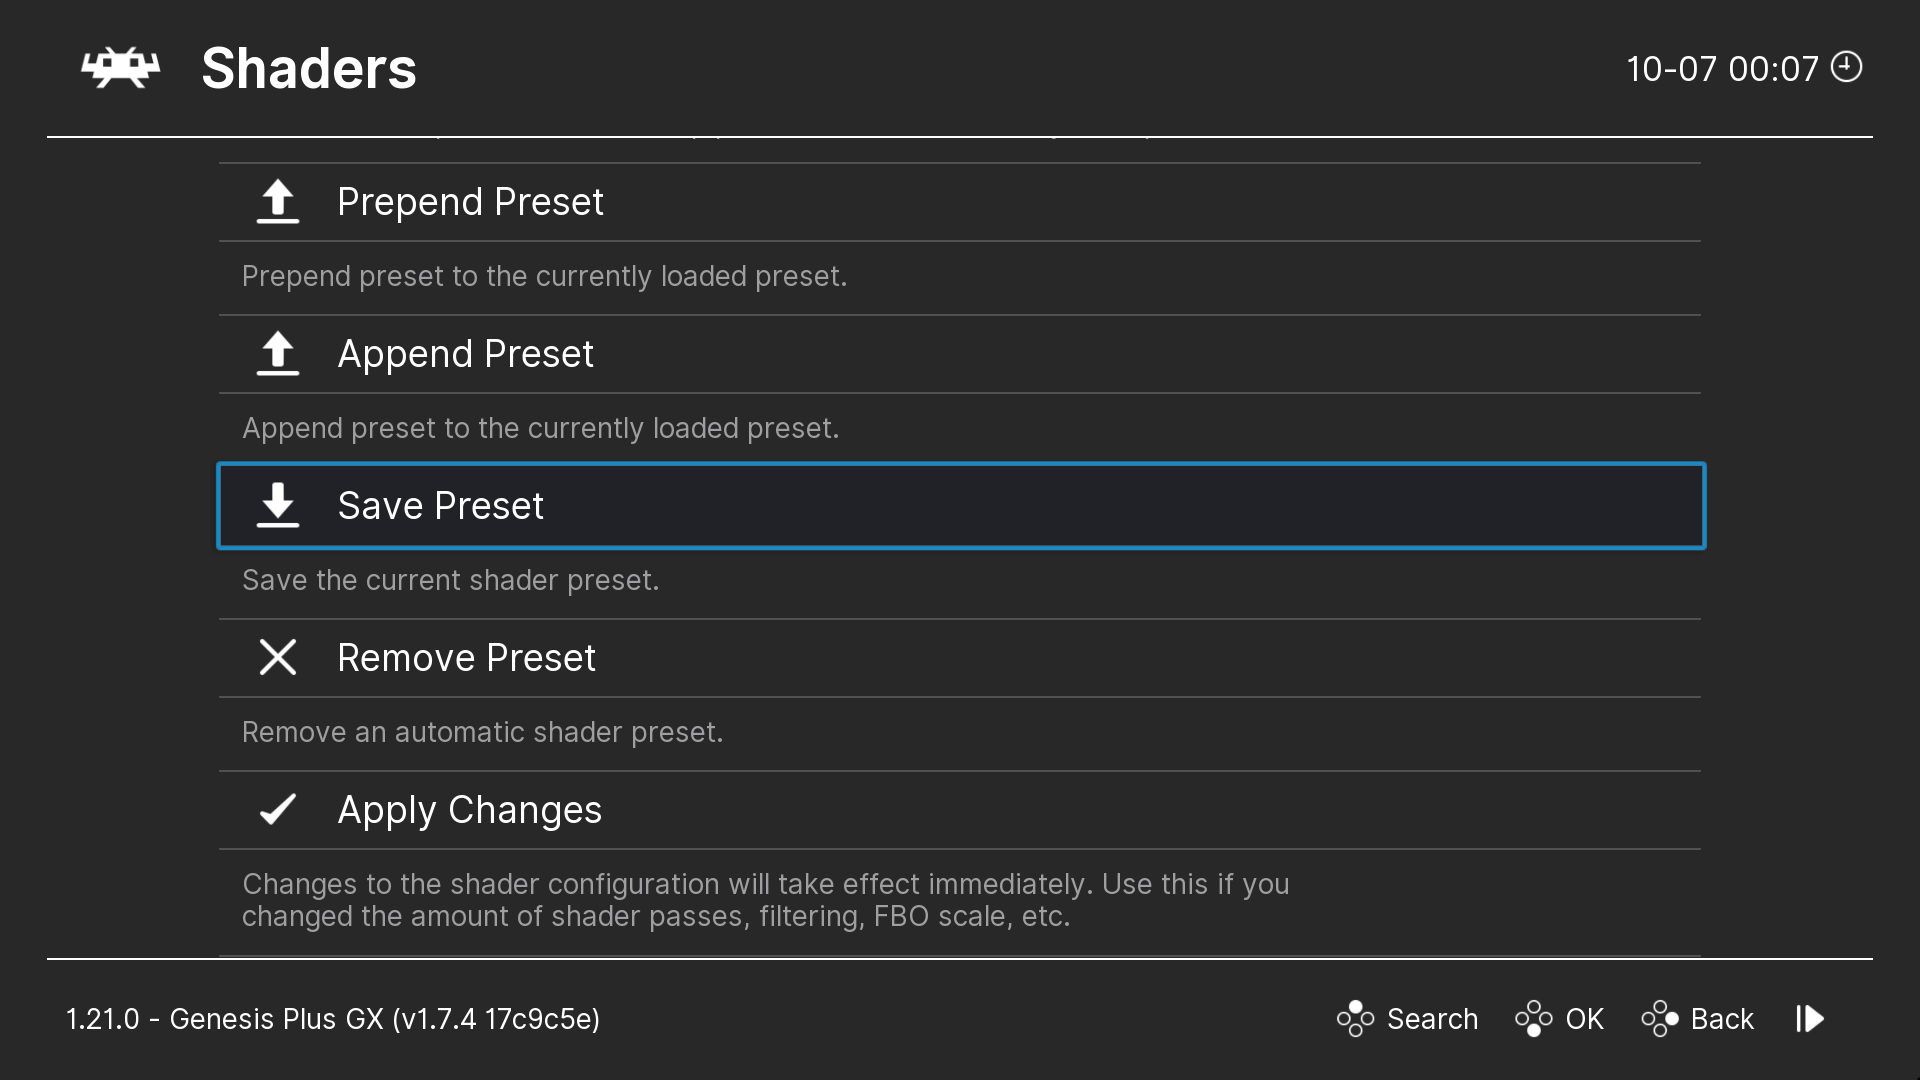1920x1080 pixels.
Task: Click the Back label in the footer
Action: click(x=1722, y=1019)
